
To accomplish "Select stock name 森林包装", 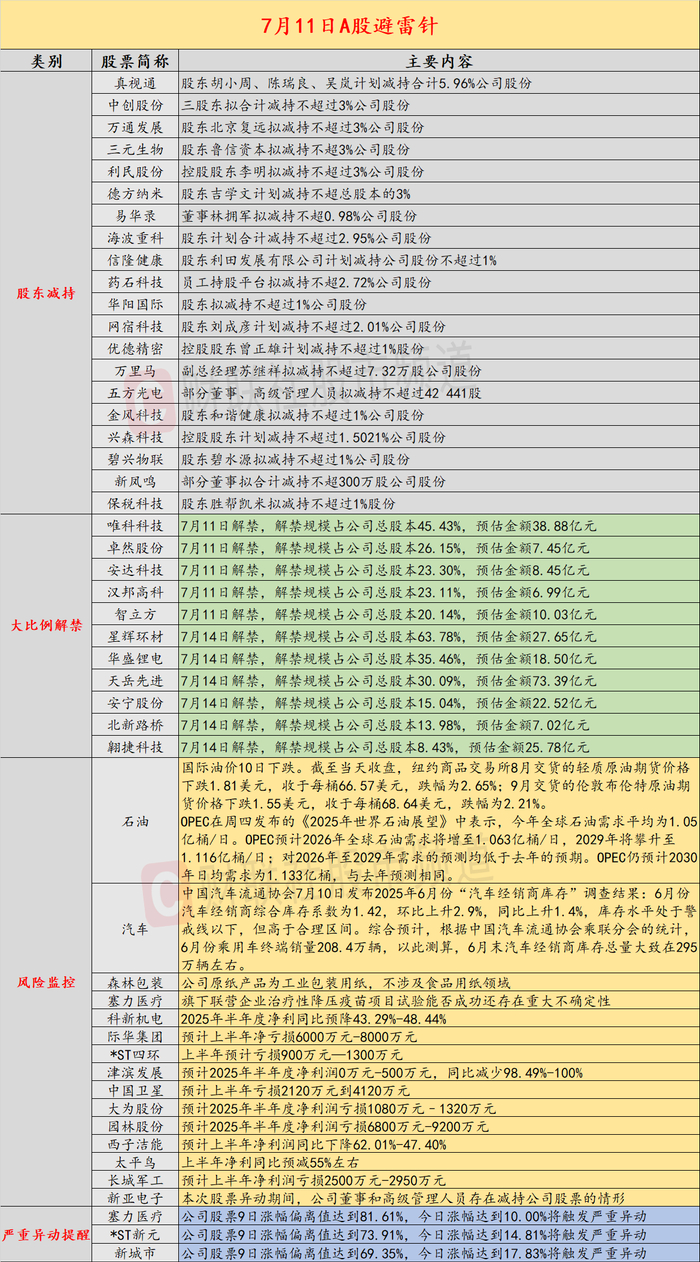I will 135,983.
